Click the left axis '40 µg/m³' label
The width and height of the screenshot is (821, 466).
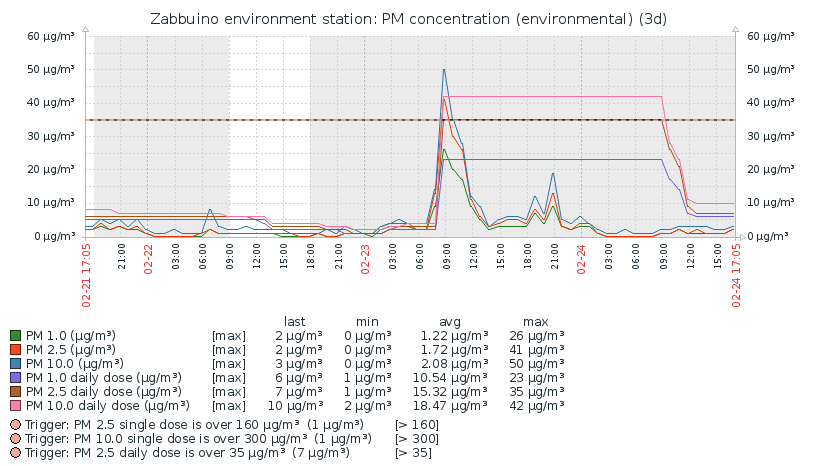51,103
